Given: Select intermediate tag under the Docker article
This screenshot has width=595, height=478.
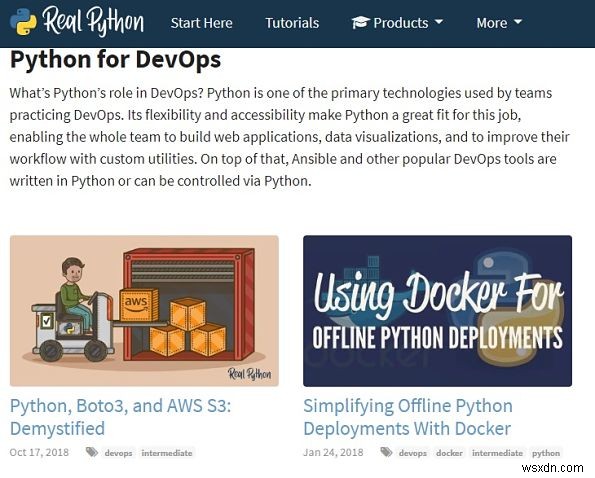Looking at the screenshot, I should 497,453.
